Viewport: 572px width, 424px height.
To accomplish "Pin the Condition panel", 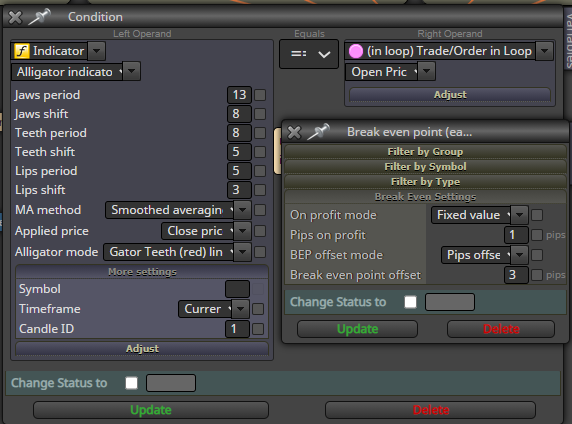I will click(39, 17).
